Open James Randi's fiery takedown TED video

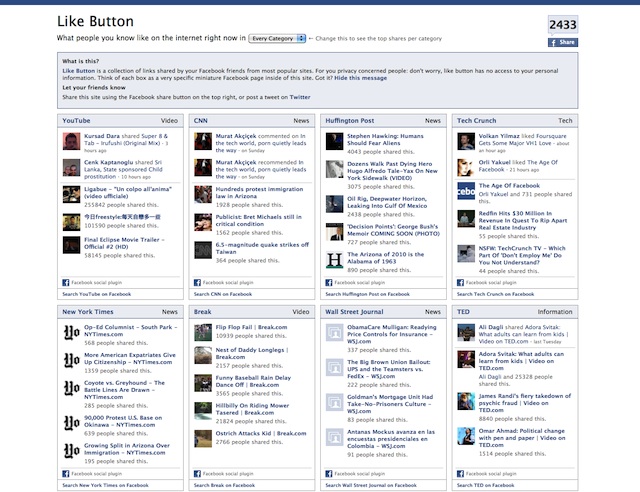(524, 403)
